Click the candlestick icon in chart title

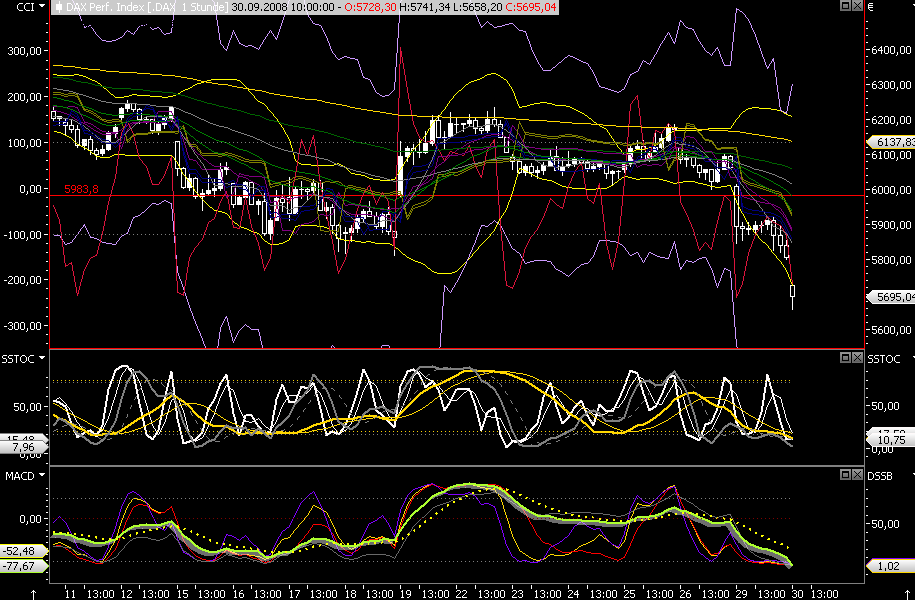(59, 8)
